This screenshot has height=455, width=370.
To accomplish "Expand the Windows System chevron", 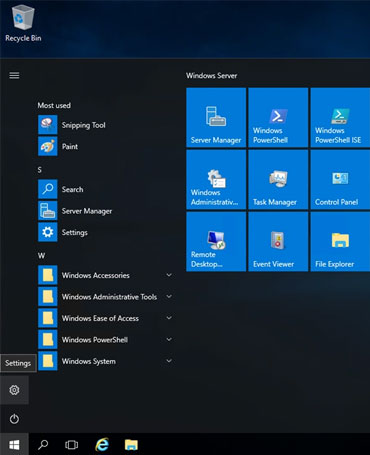I will pos(169,361).
